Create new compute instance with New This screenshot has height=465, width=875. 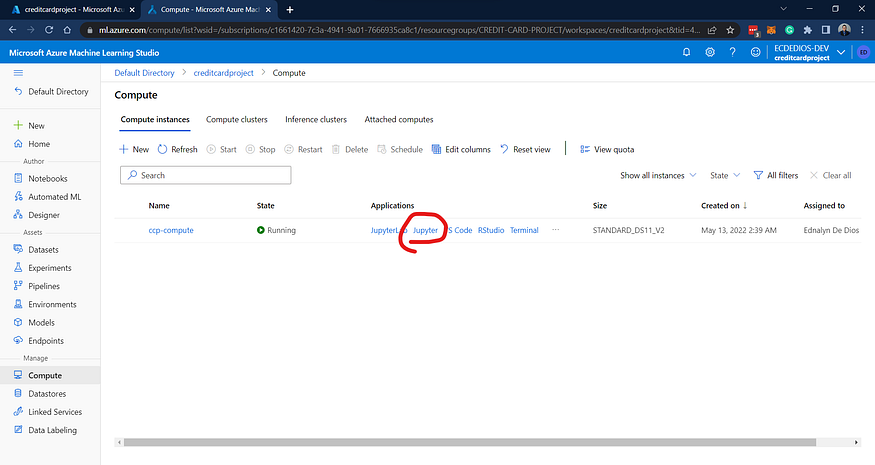click(134, 150)
